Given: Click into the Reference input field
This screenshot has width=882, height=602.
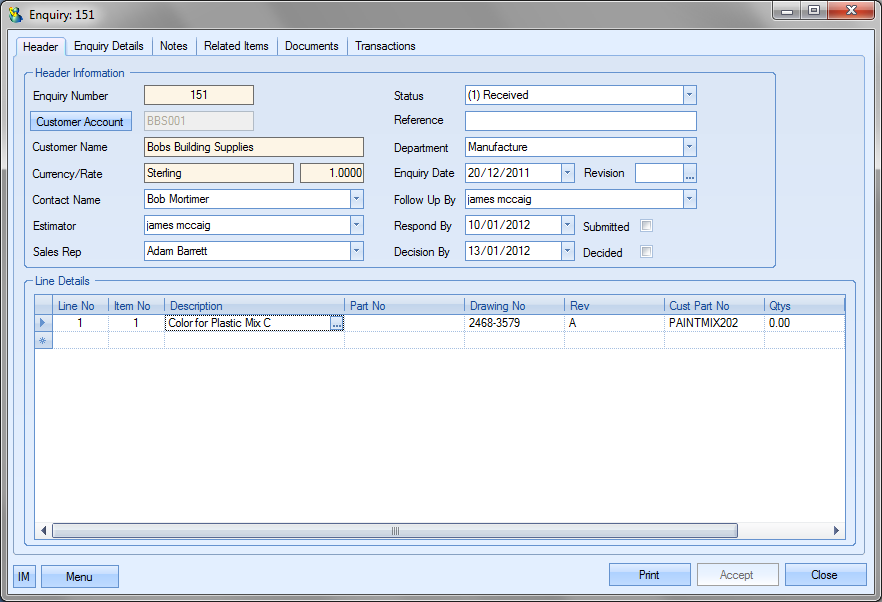Looking at the screenshot, I should pyautogui.click(x=580, y=121).
